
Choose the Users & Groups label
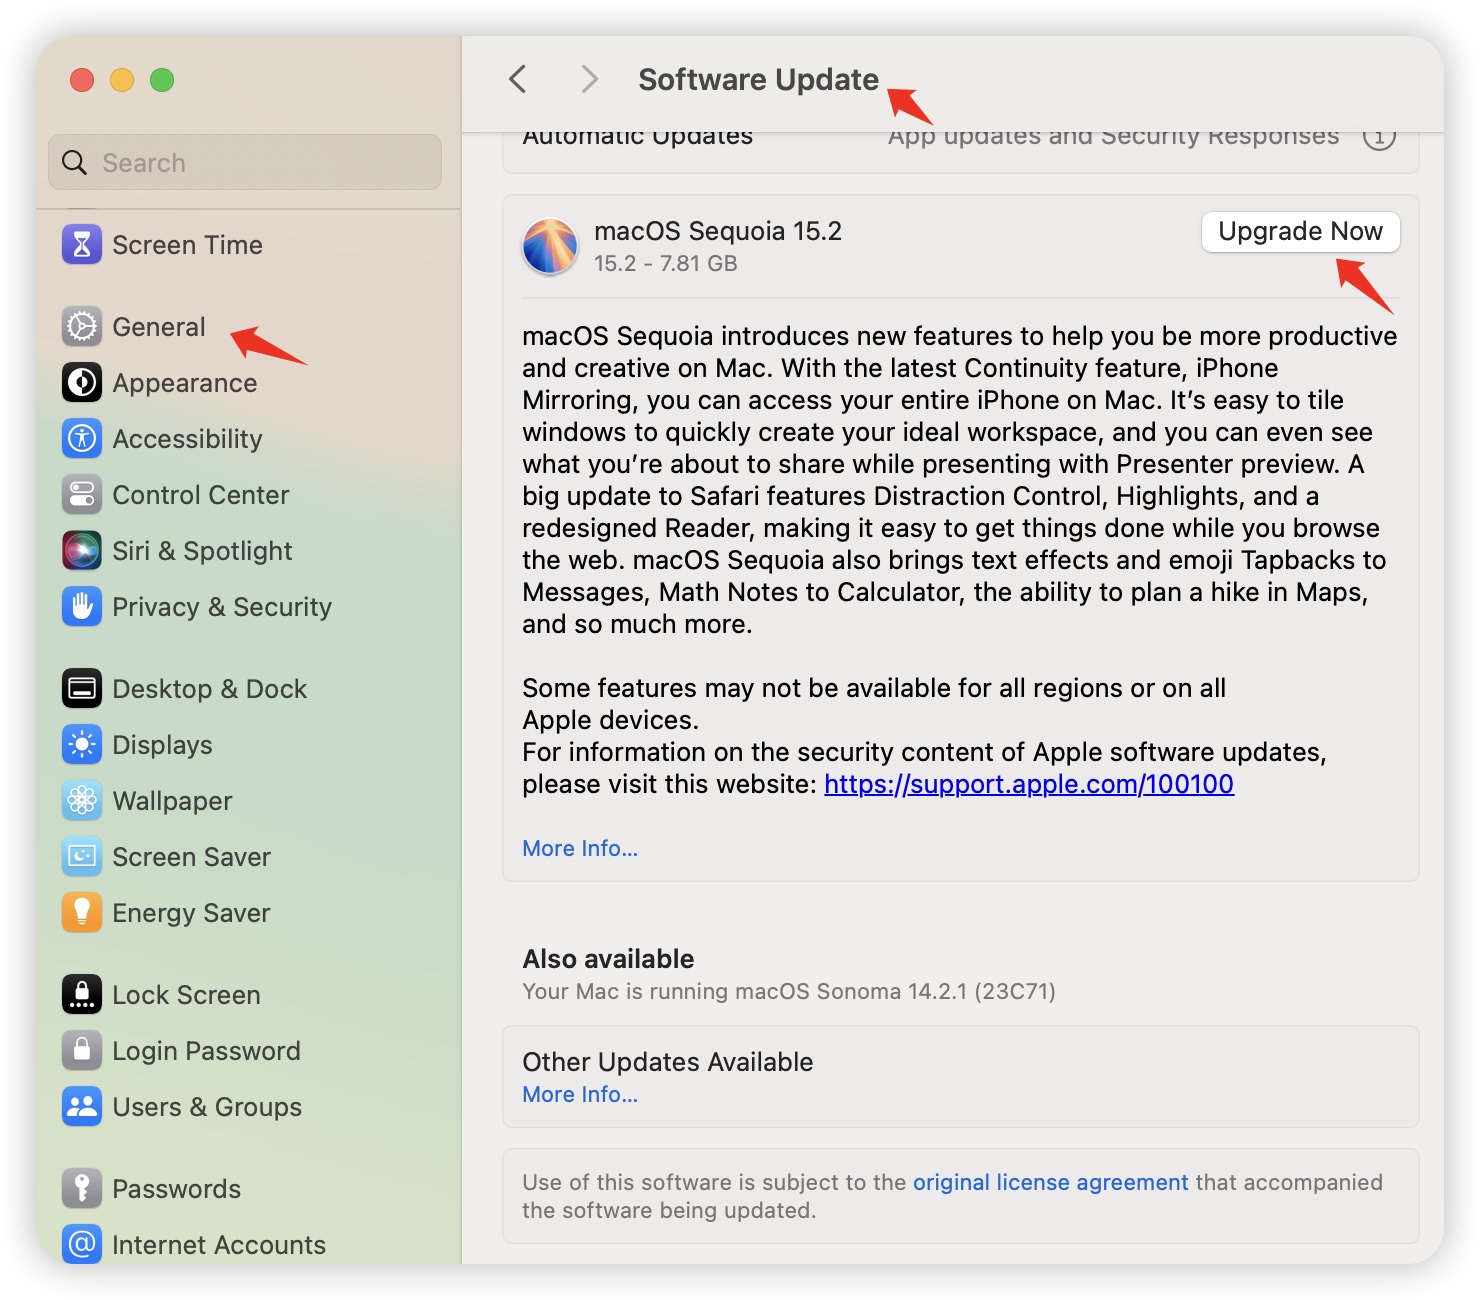point(207,1107)
